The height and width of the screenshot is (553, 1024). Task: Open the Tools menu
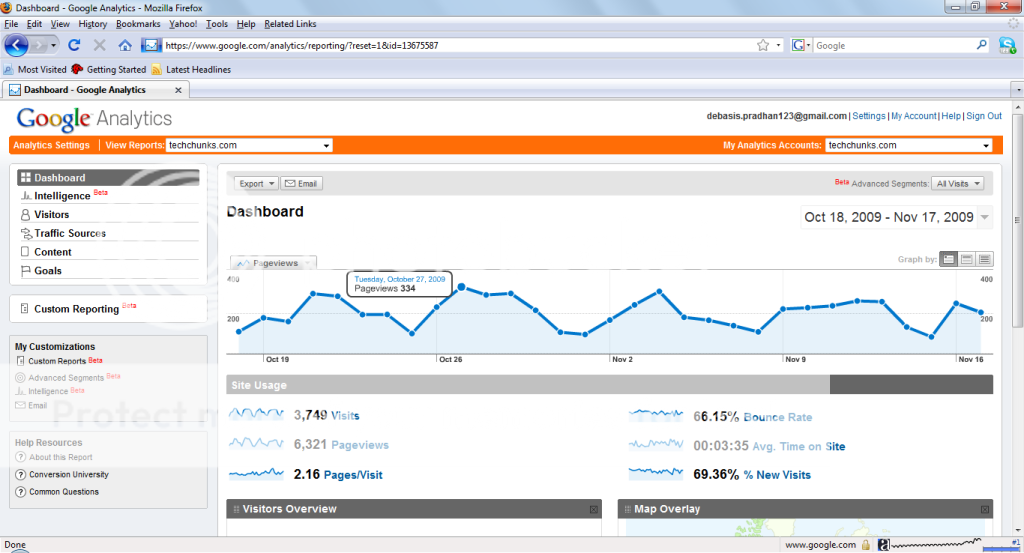pyautogui.click(x=217, y=24)
